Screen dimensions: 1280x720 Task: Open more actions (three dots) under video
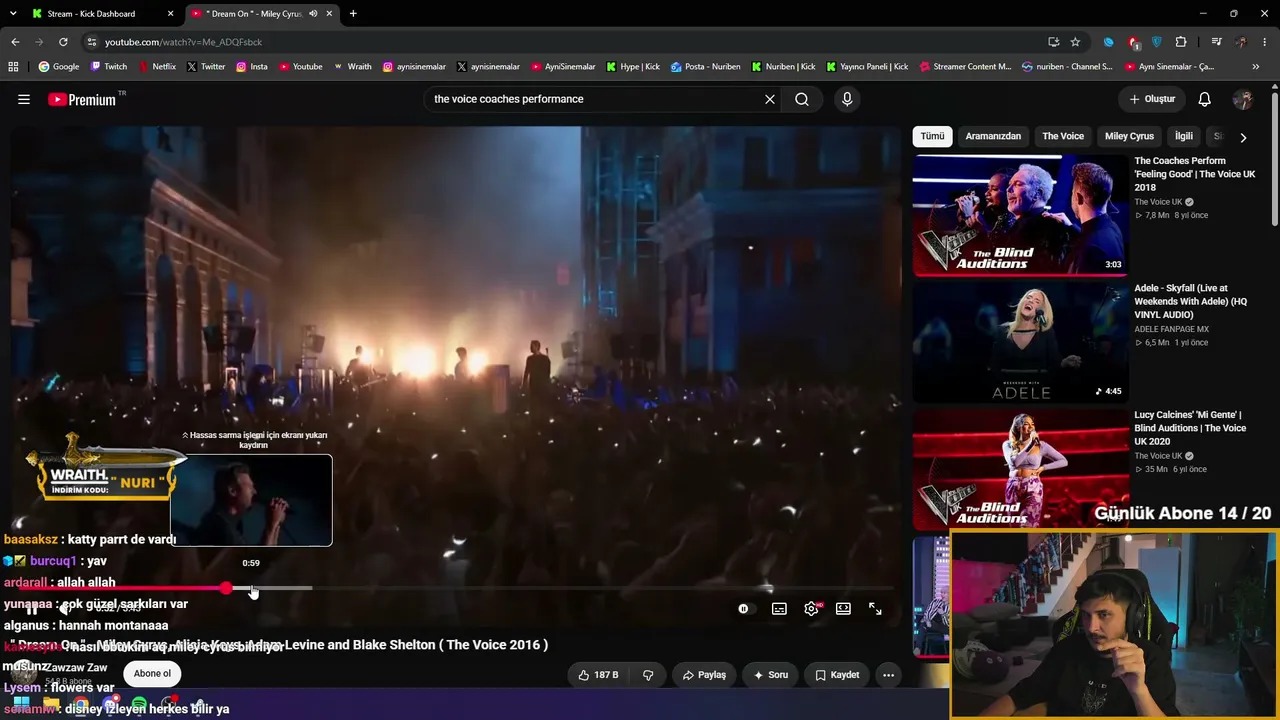(888, 675)
